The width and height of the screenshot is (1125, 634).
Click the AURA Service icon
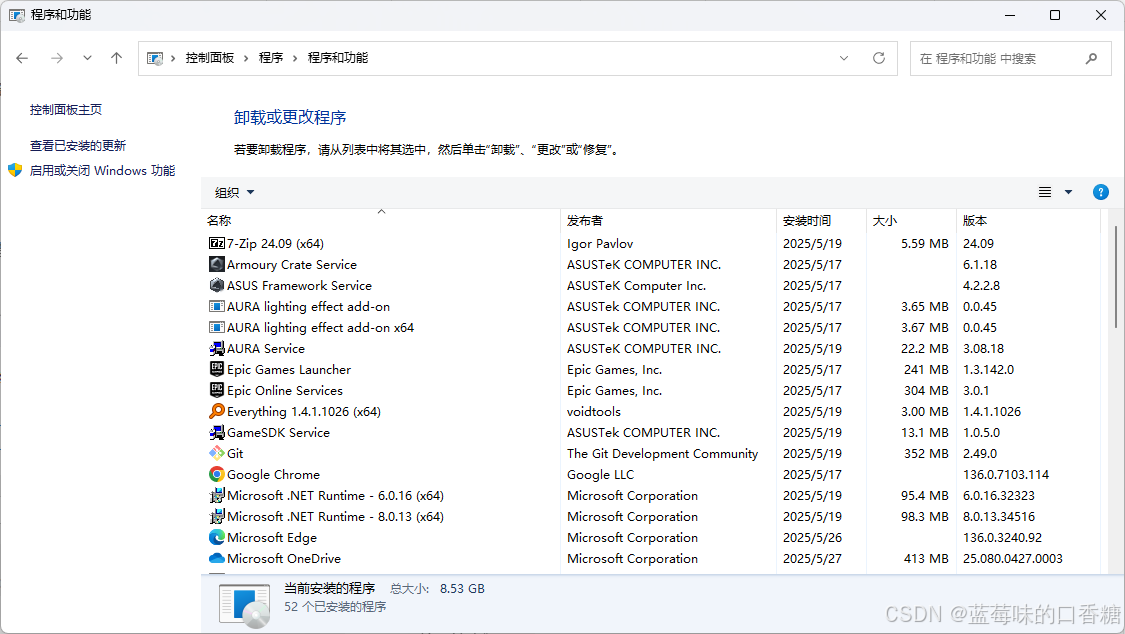coord(217,348)
